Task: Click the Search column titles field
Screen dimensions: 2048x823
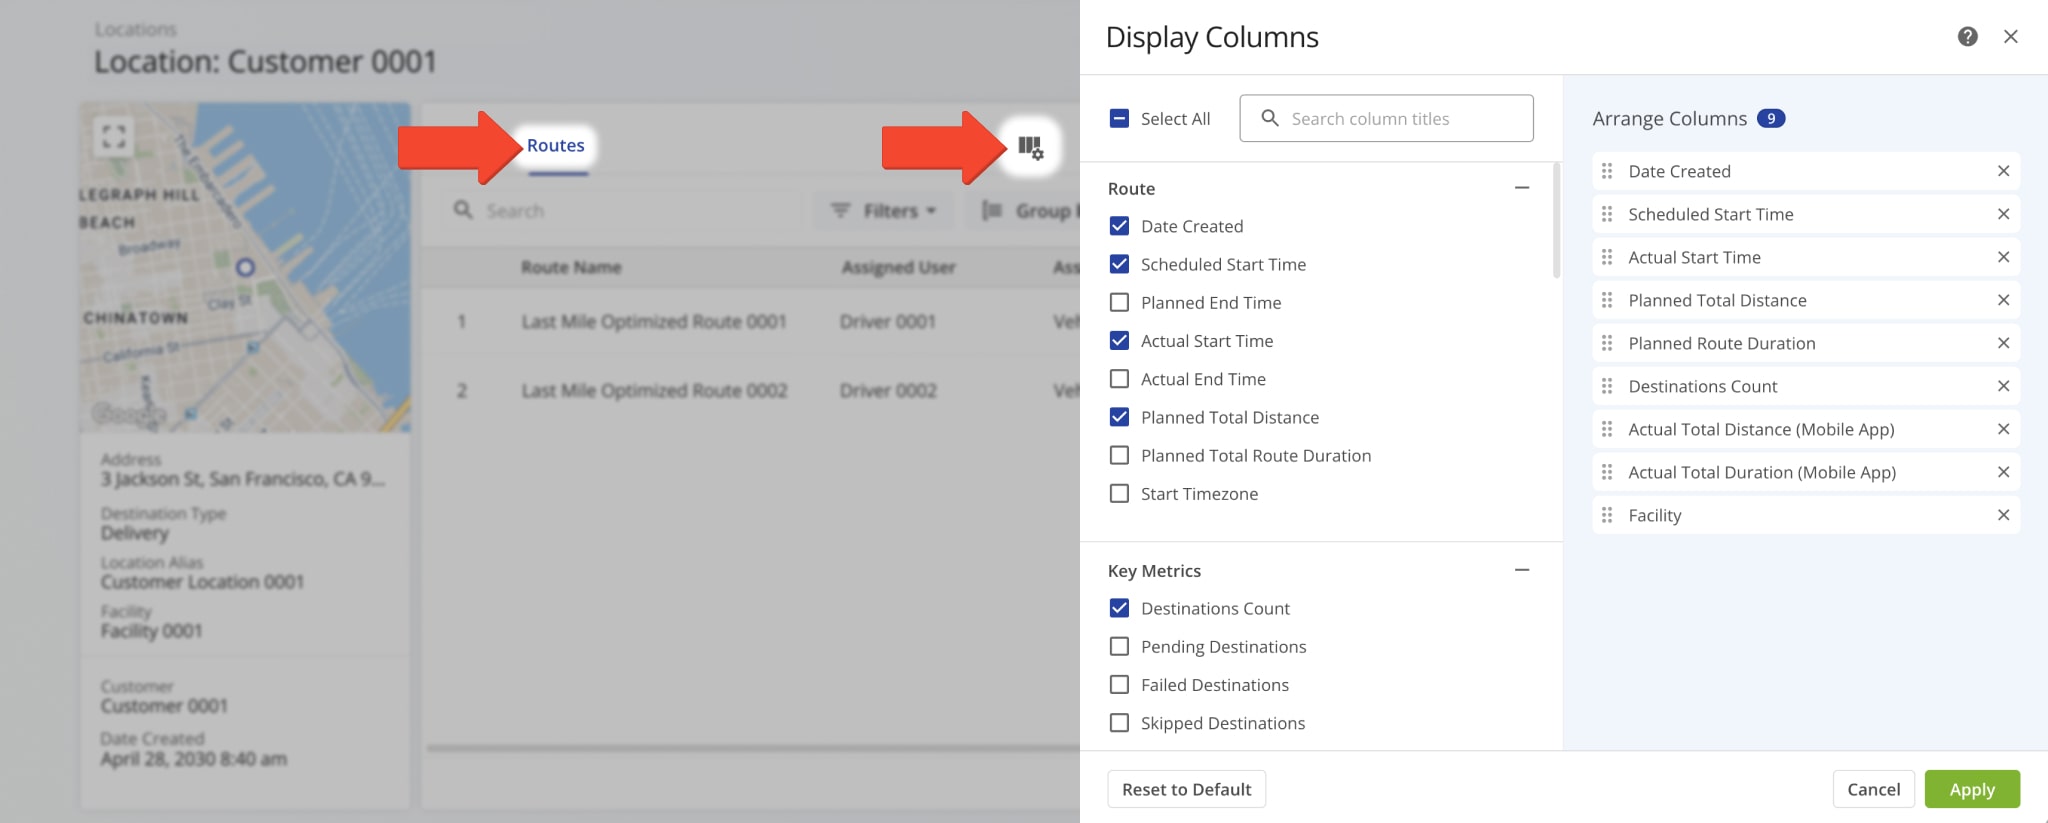Action: [x=1386, y=118]
